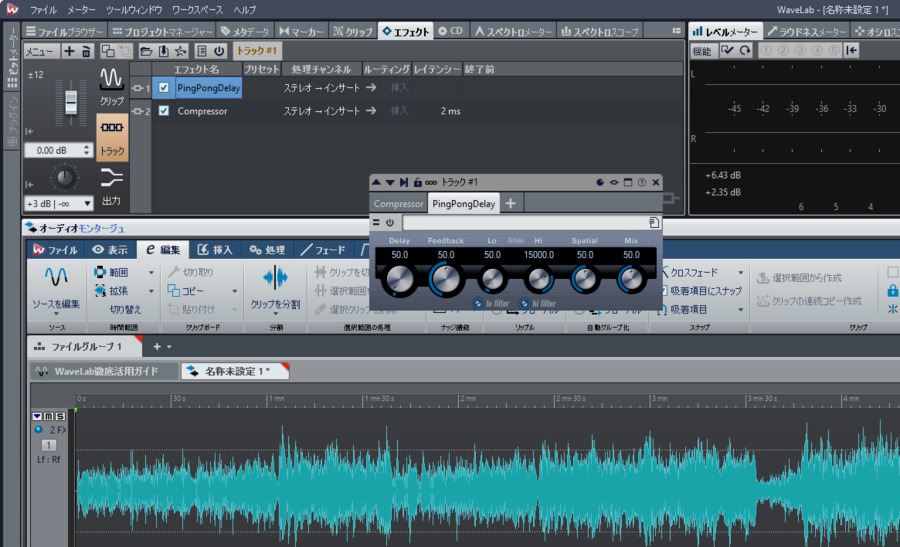Expand the クロスフェード dropdown arrow
Screen dimensions: 900x547
coord(740,273)
